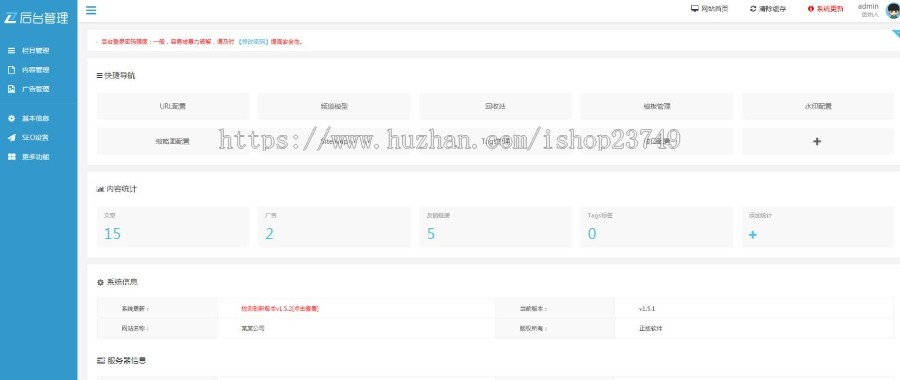
Task: Select the 正版软件 license value
Action: pyautogui.click(x=650, y=329)
